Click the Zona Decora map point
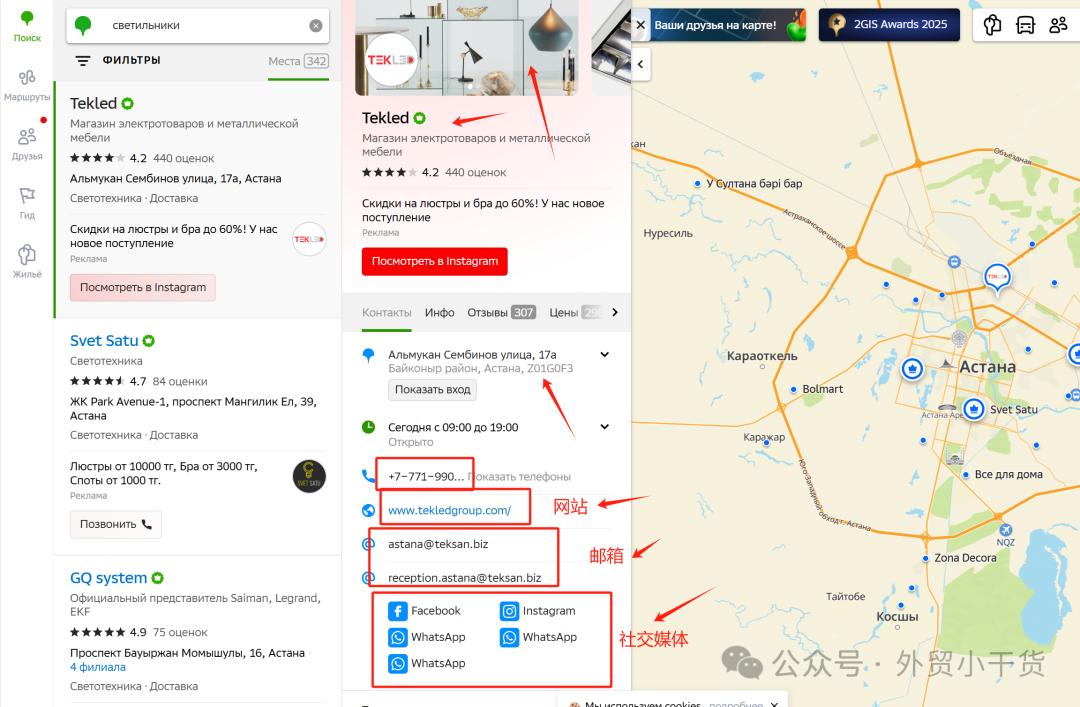 click(x=925, y=558)
